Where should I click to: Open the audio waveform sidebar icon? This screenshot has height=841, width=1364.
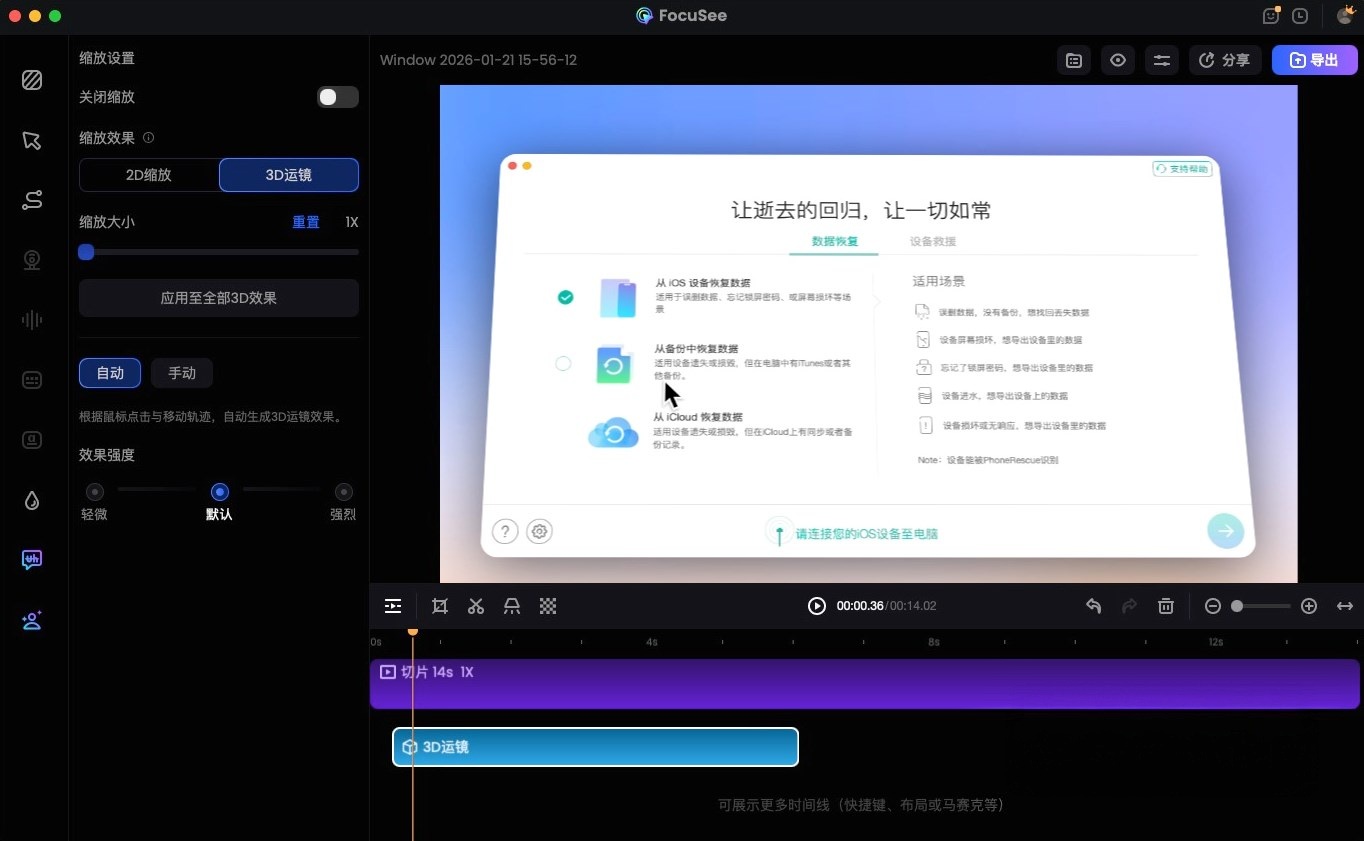click(32, 320)
